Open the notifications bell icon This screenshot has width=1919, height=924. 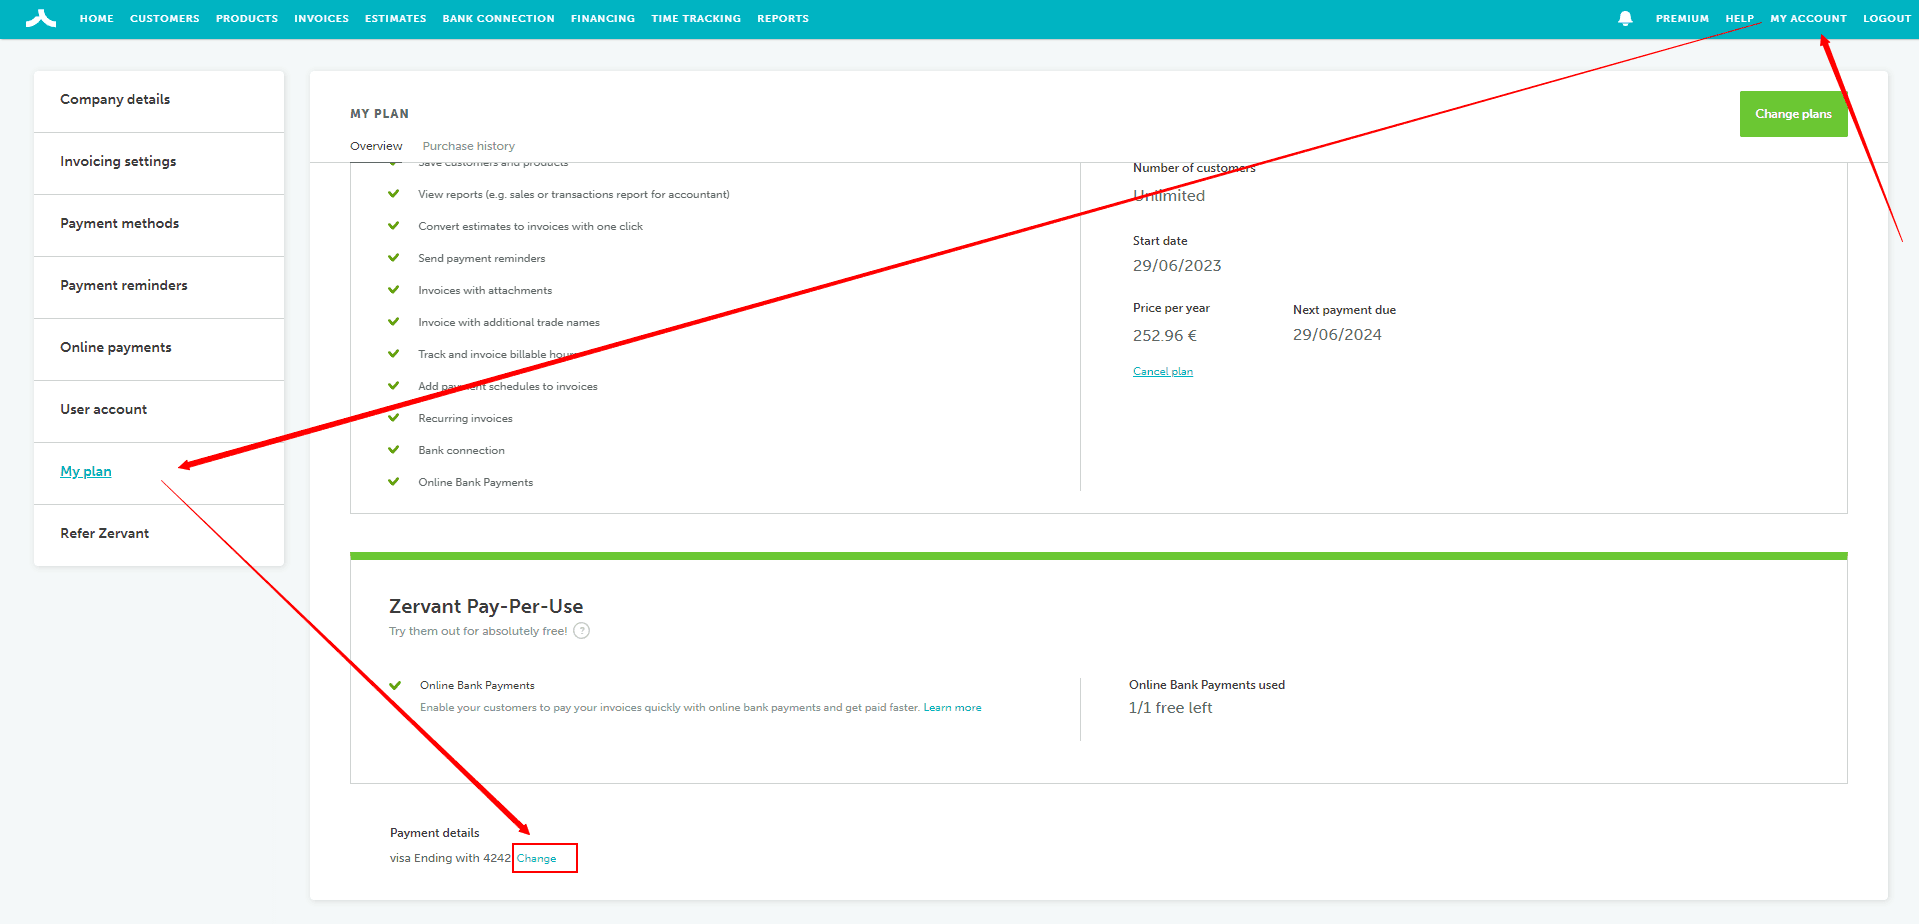[x=1625, y=18]
